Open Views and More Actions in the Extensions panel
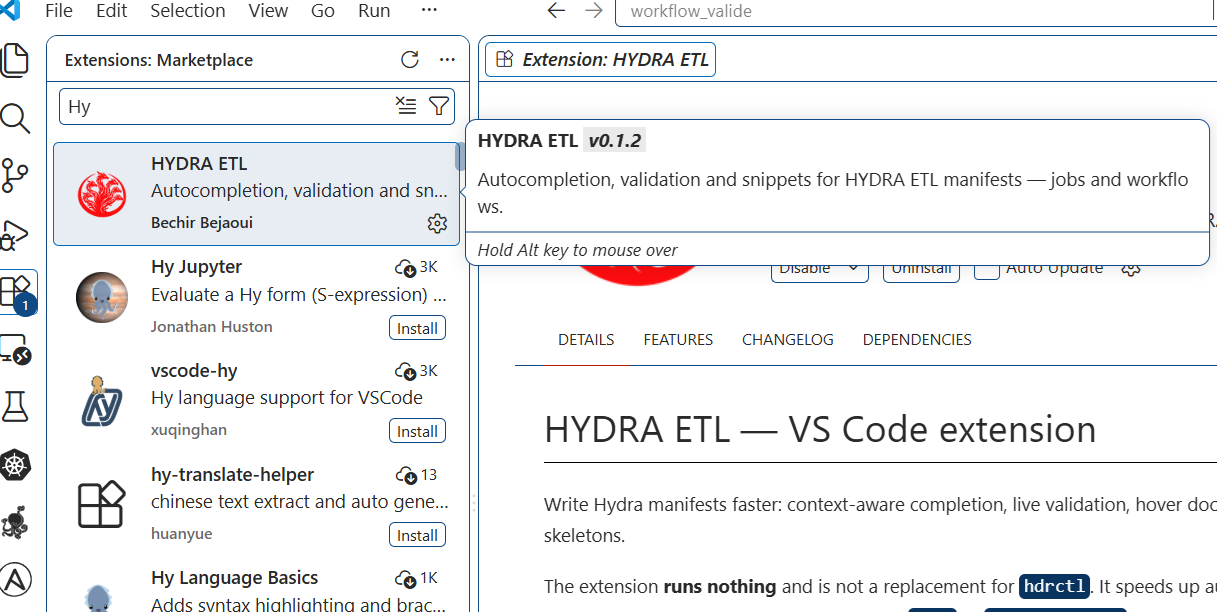This screenshot has height=612, width=1217. point(447,60)
